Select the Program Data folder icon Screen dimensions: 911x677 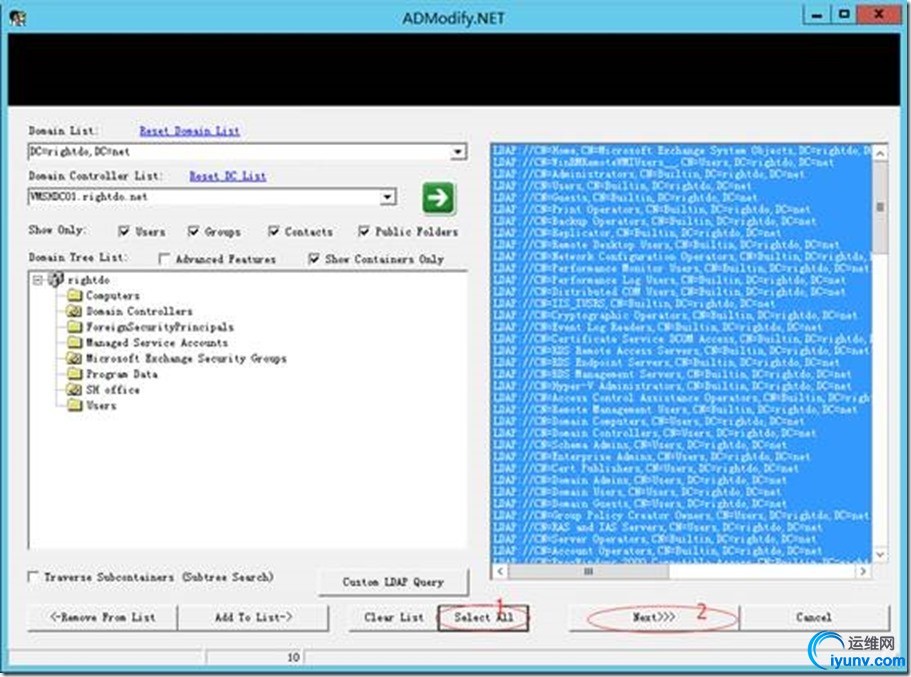click(x=74, y=374)
